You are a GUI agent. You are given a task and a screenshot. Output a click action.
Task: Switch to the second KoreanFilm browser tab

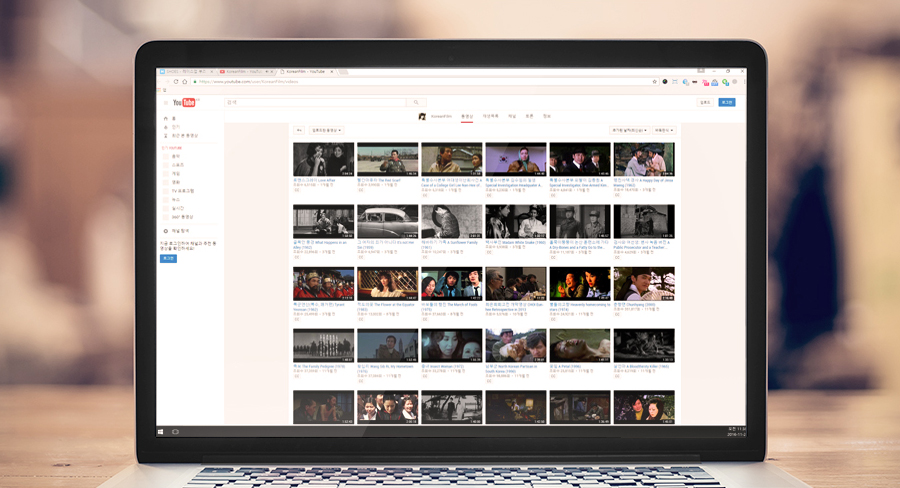coord(247,72)
